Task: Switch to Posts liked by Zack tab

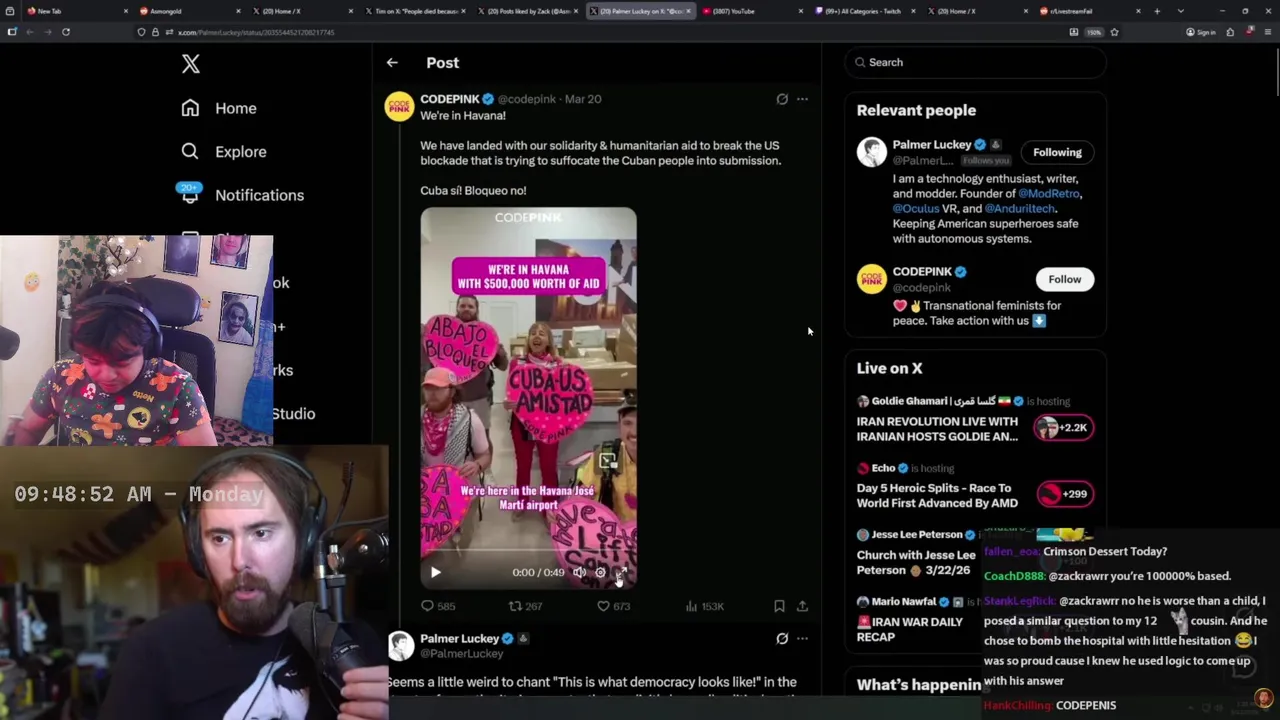Action: [x=525, y=11]
